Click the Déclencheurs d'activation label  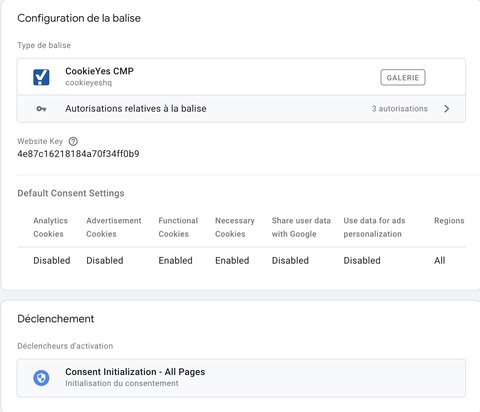pos(65,346)
